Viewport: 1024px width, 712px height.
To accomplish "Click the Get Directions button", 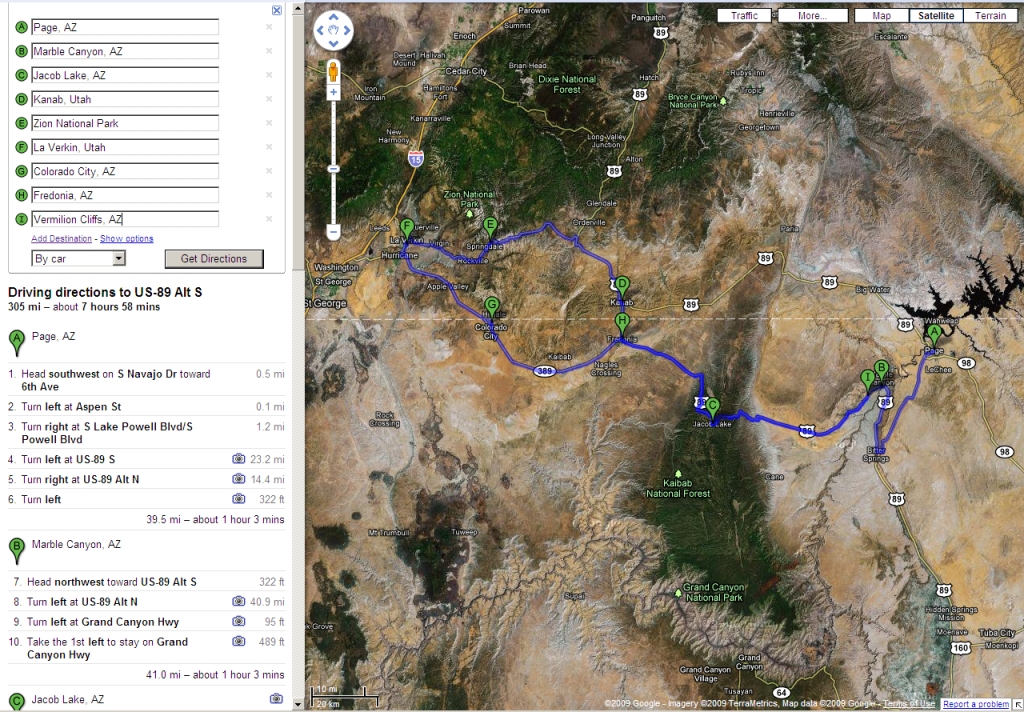I will [x=213, y=259].
